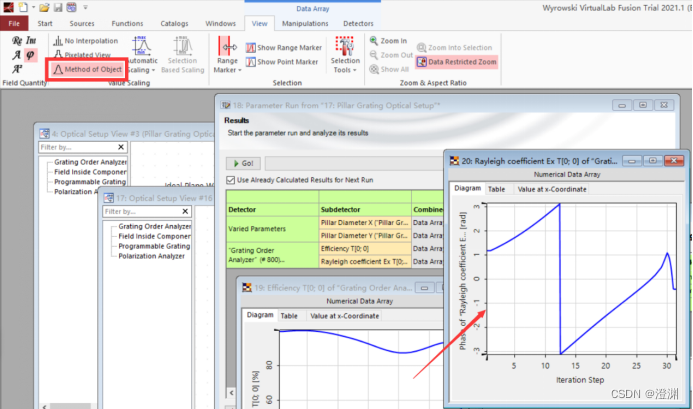693x409 pixels.
Task: Open Range Marker dropdown
Action: coord(227,55)
